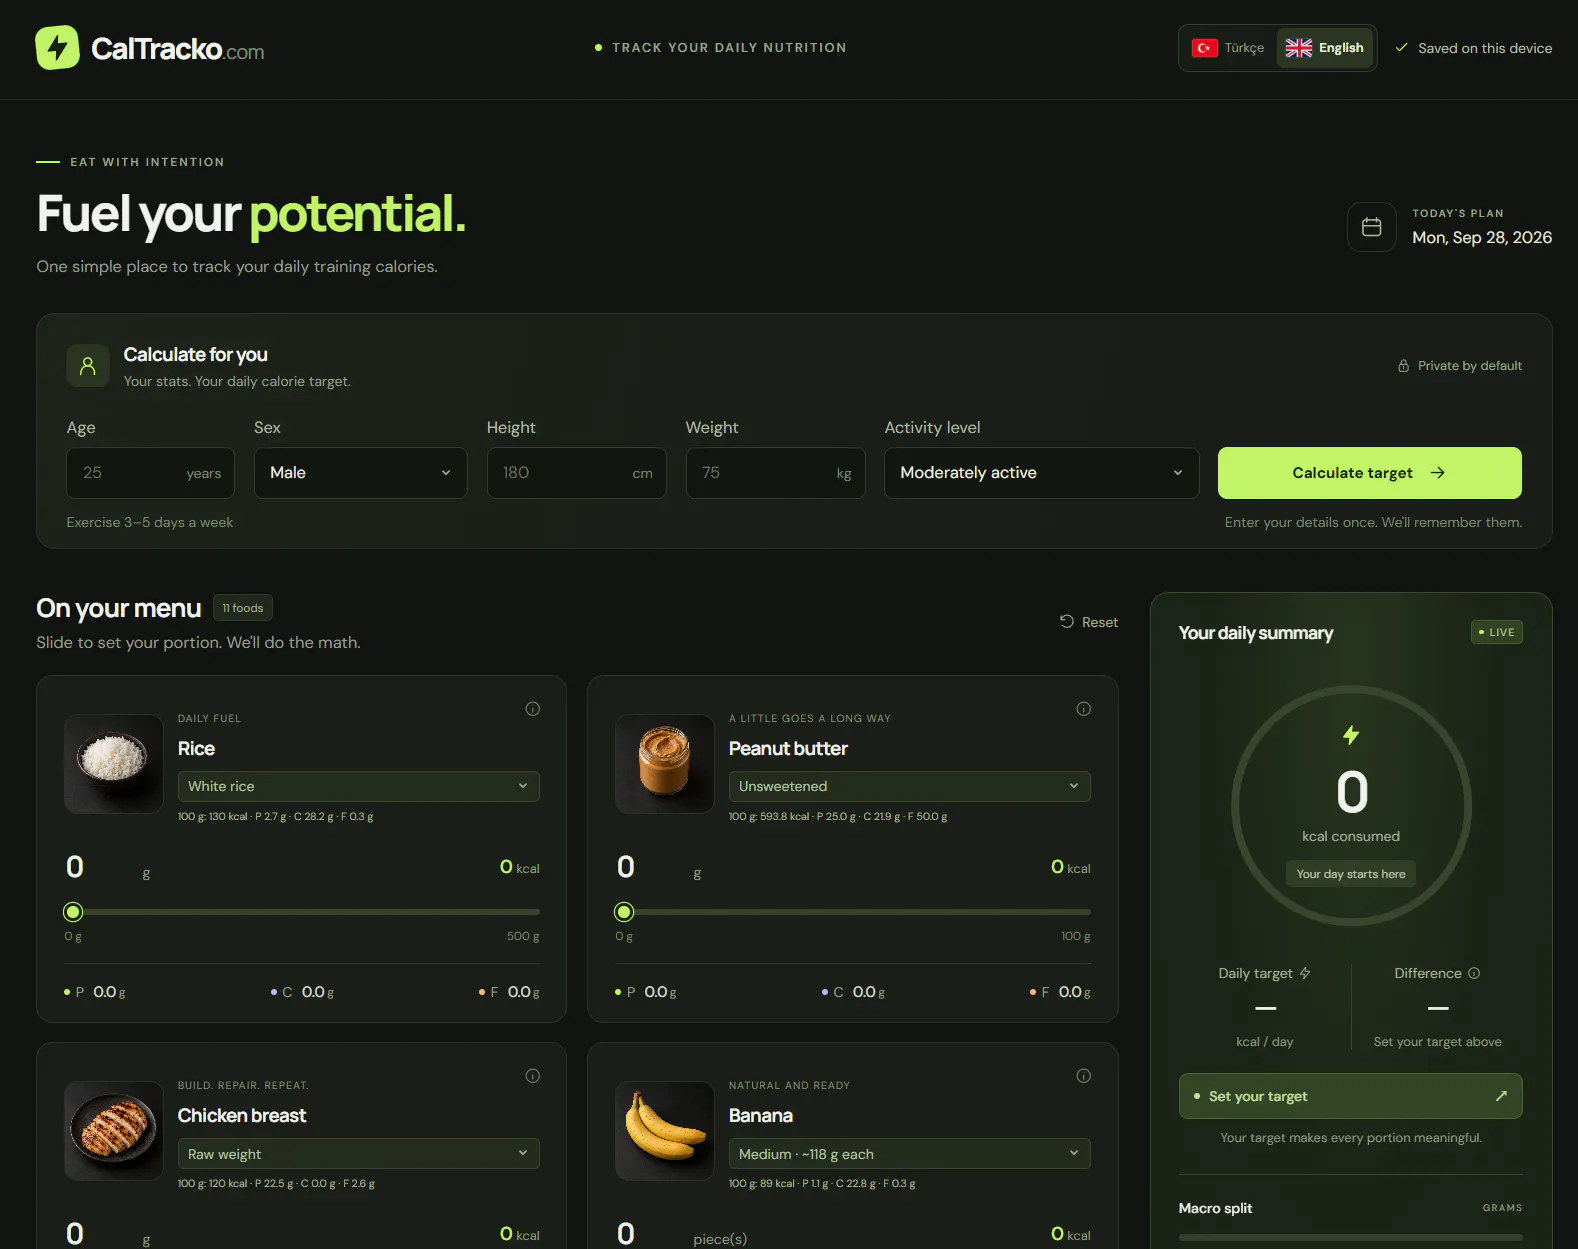
Task: Switch language to Türkçe
Action: click(x=1228, y=48)
